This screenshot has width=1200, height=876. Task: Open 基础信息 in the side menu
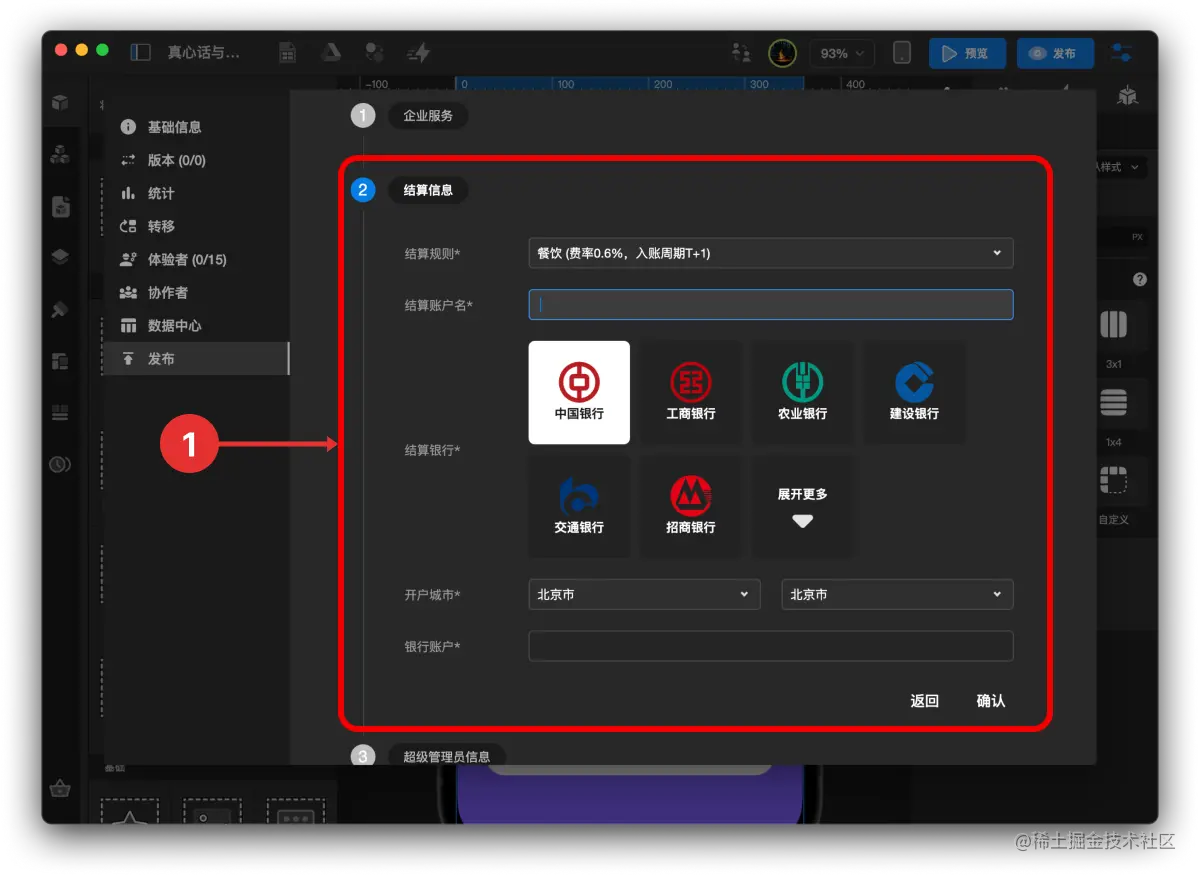[196, 127]
